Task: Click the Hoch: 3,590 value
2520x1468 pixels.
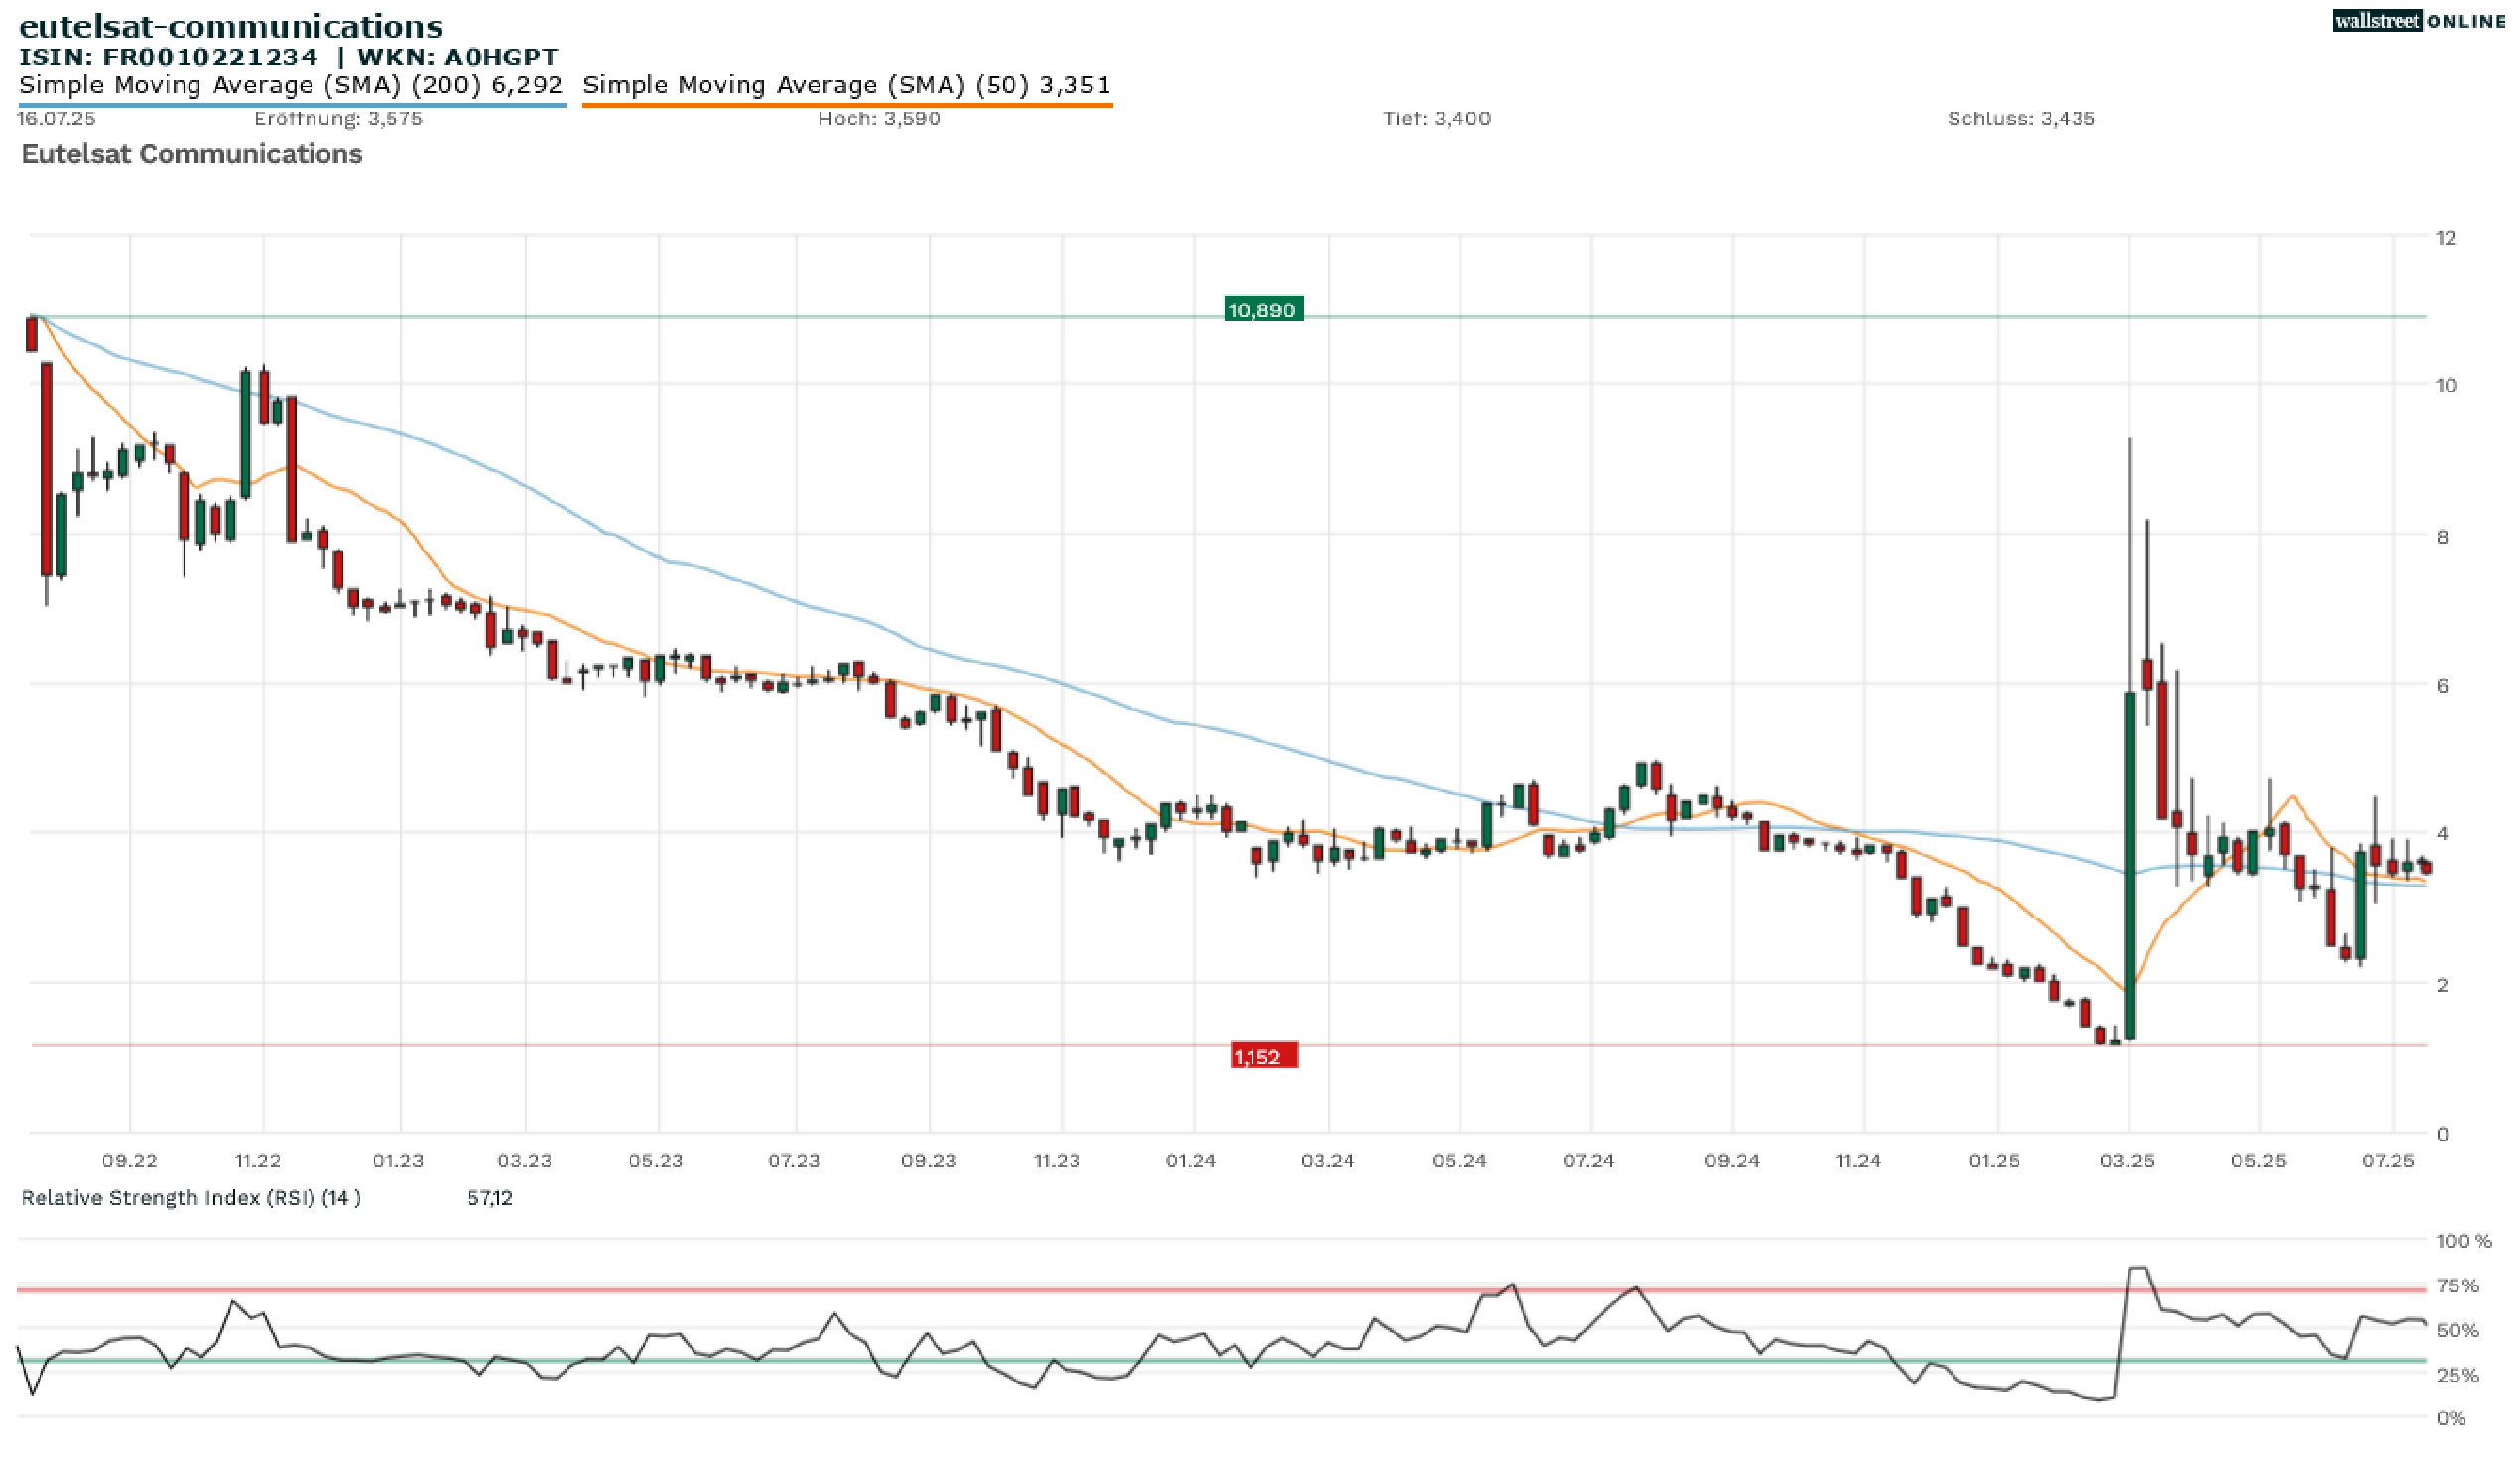Action: click(879, 118)
